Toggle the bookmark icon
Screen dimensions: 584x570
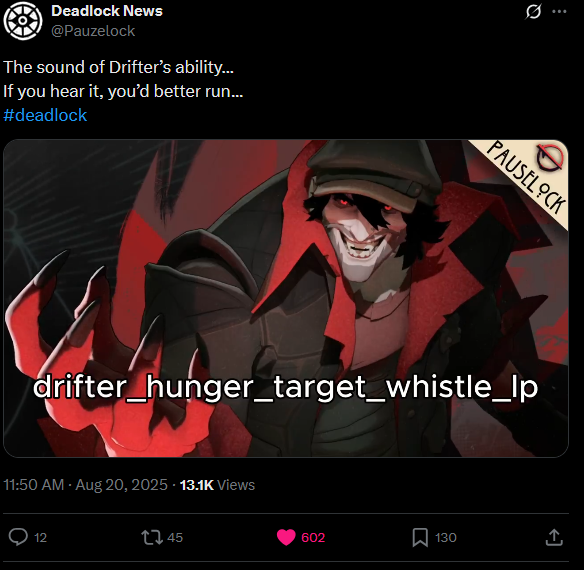pyautogui.click(x=420, y=538)
